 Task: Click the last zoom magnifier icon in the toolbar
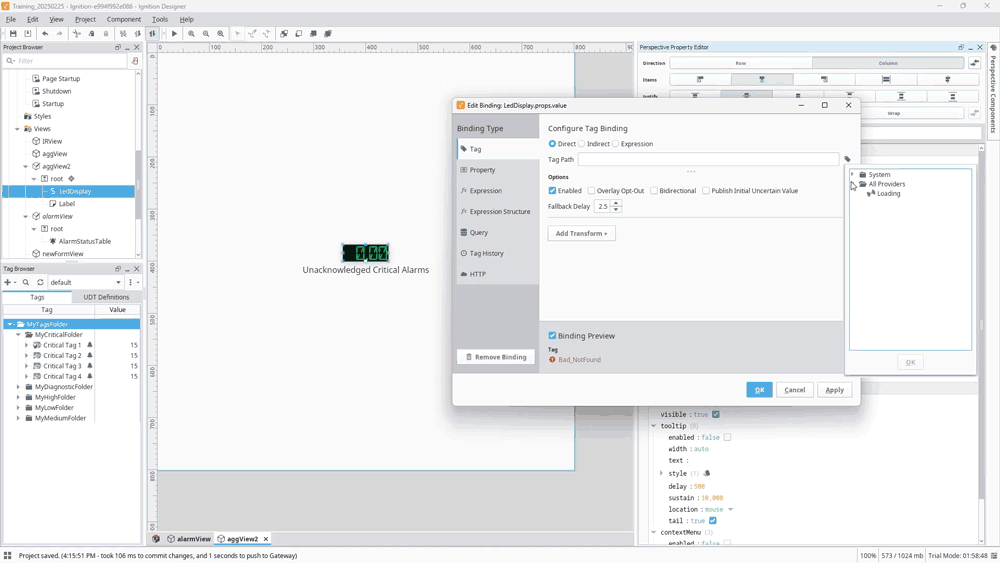pos(221,34)
